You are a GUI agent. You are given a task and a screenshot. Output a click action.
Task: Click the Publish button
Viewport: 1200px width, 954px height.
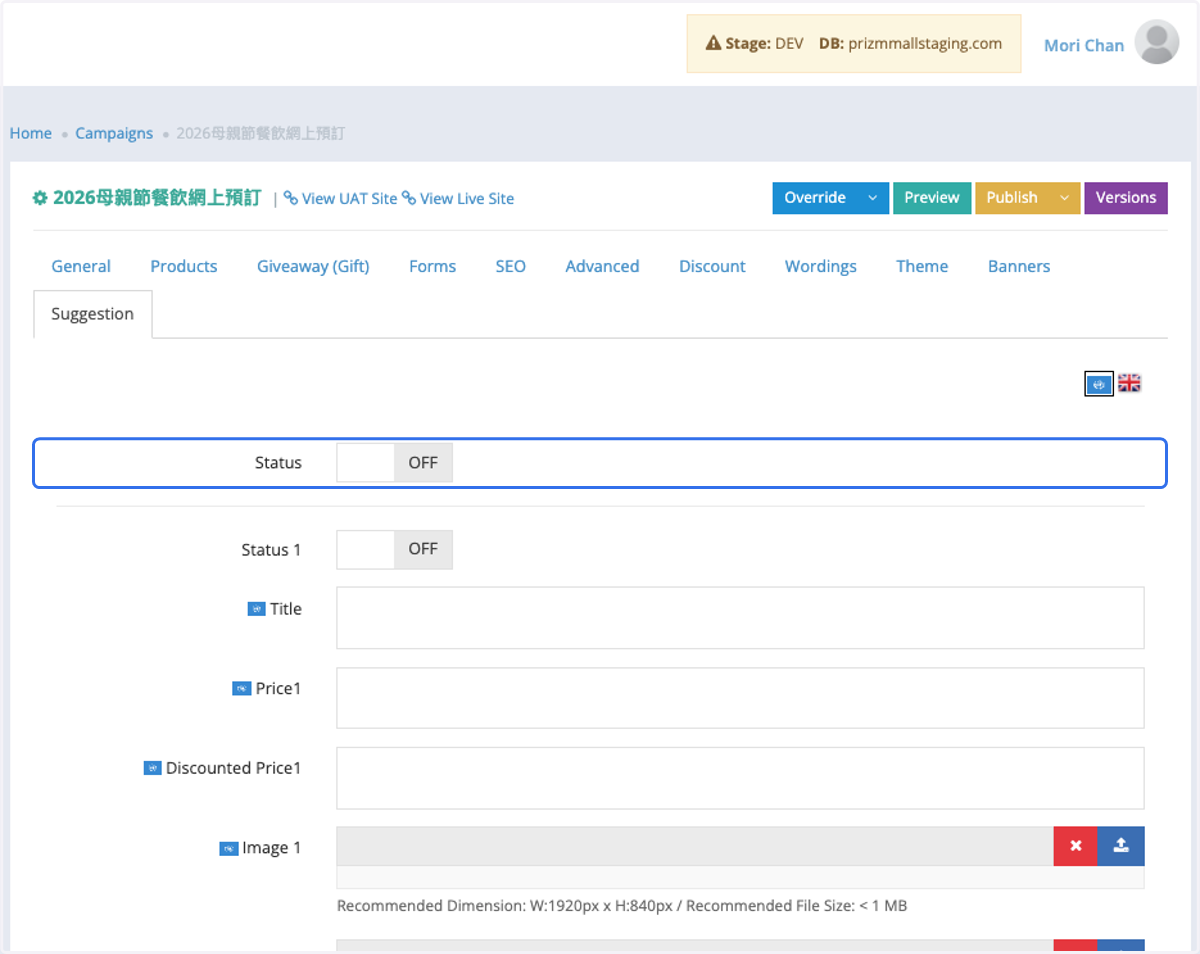point(1012,198)
